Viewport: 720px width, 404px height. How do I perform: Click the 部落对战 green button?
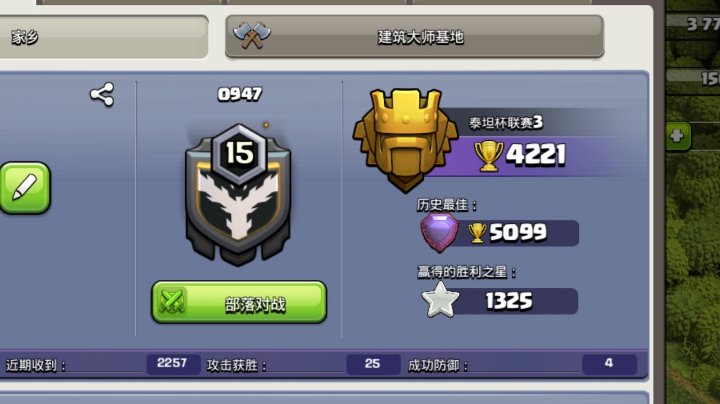pyautogui.click(x=239, y=303)
